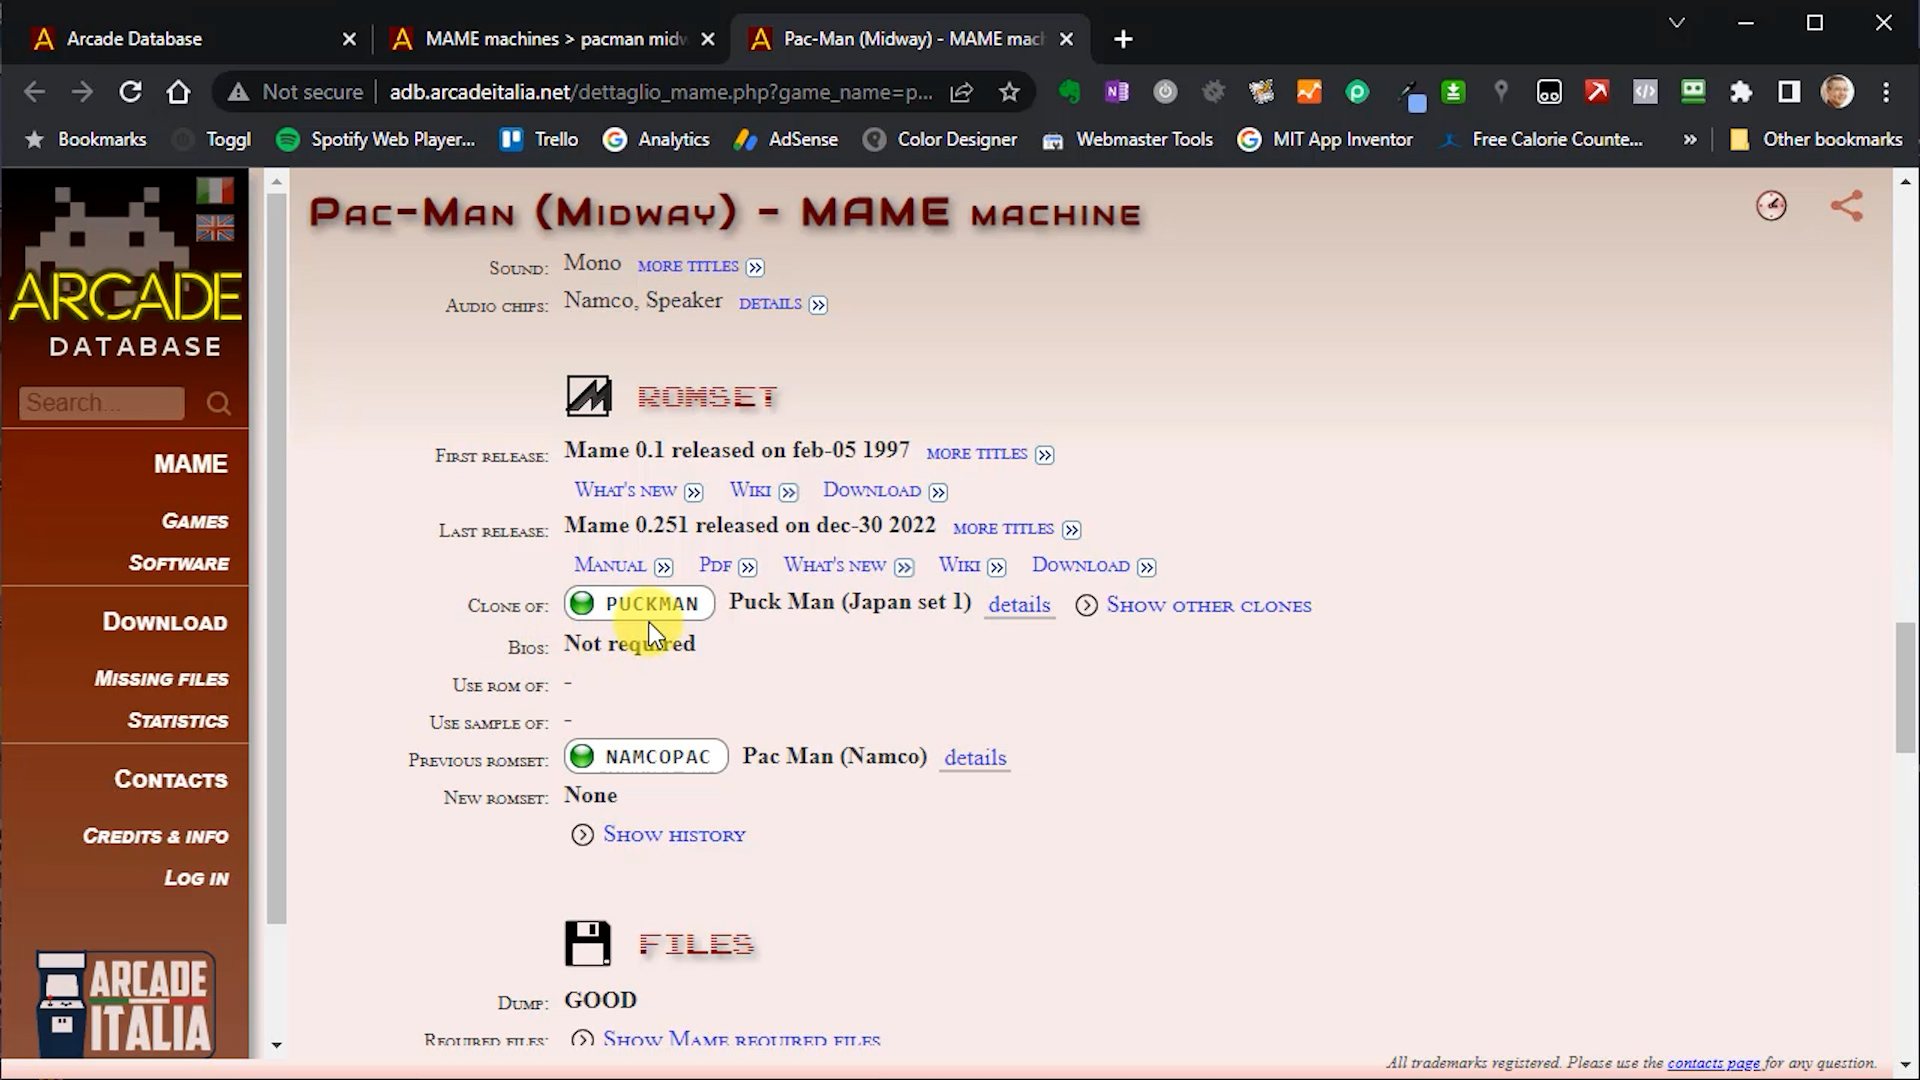Click the sidebar Search input field
Image resolution: width=1920 pixels, height=1080 pixels.
point(100,403)
